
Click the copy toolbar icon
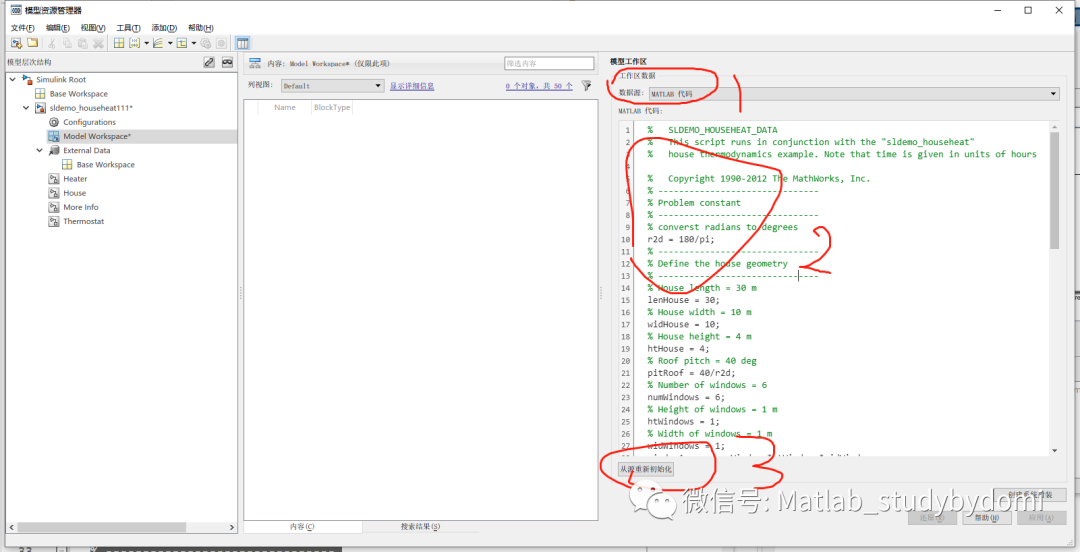click(68, 43)
